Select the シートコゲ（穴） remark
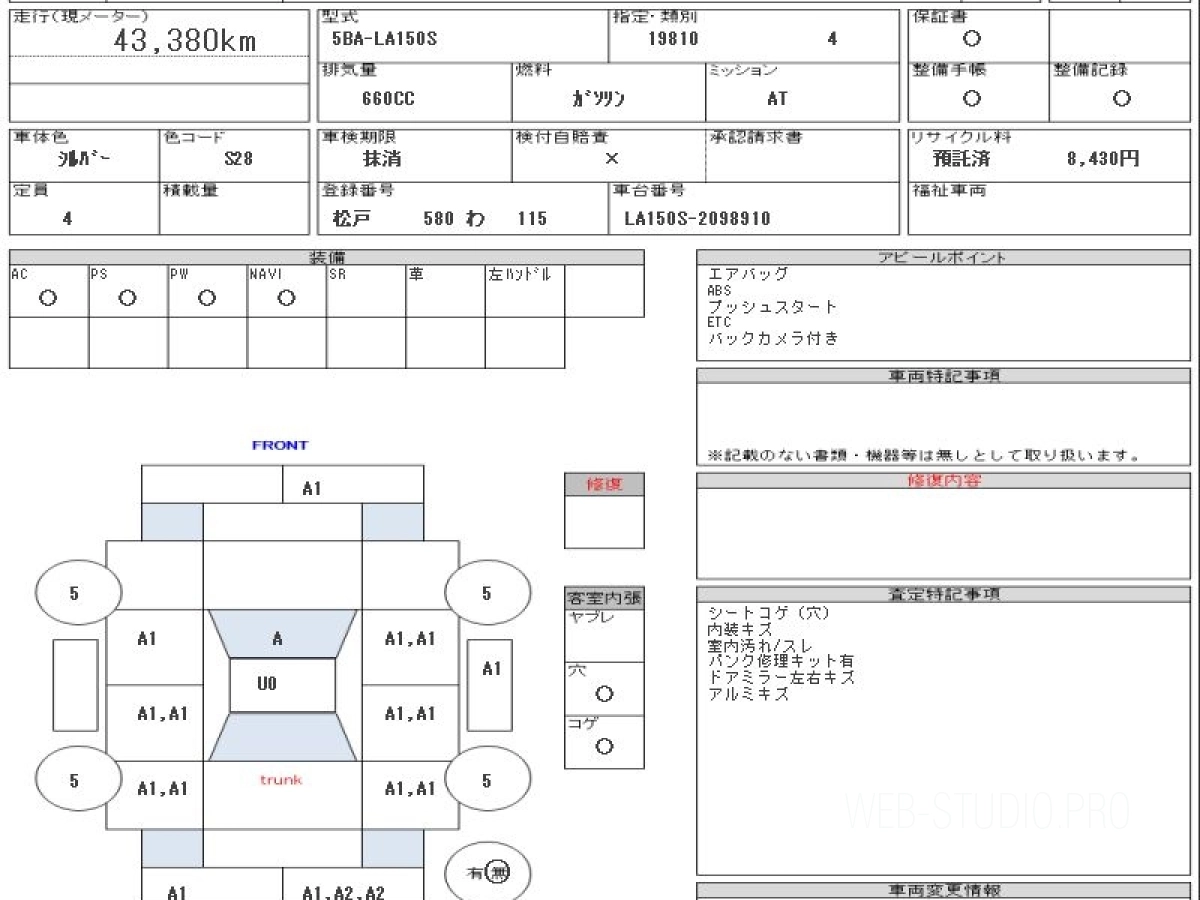 pos(769,613)
